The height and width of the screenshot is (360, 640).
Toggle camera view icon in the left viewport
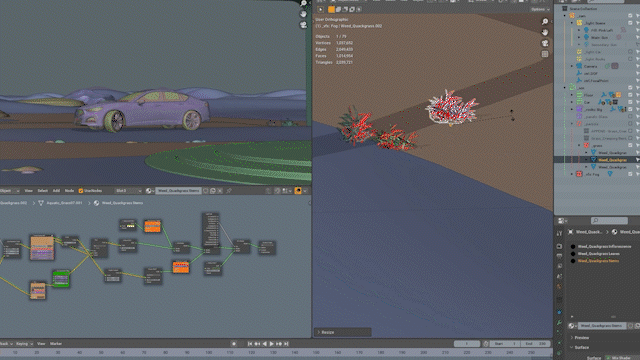tap(303, 25)
